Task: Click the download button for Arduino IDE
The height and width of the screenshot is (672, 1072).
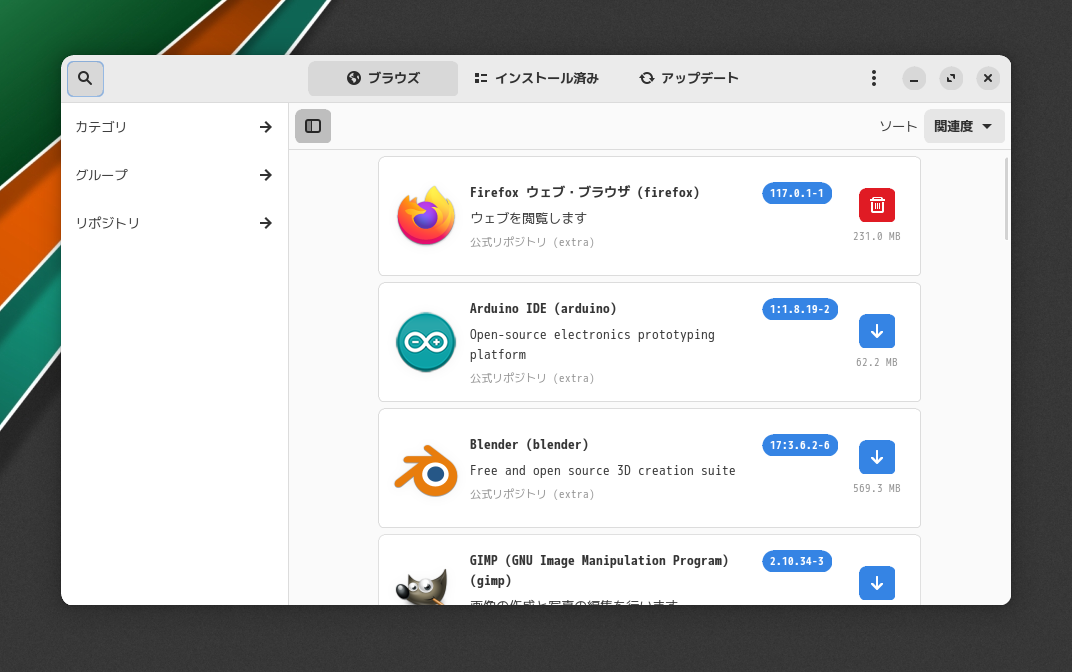Action: (x=877, y=331)
